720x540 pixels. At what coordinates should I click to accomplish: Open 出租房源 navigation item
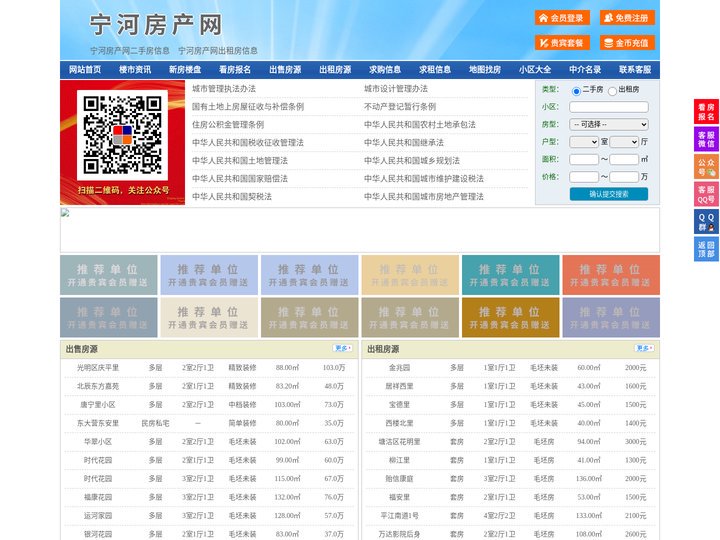click(x=335, y=70)
